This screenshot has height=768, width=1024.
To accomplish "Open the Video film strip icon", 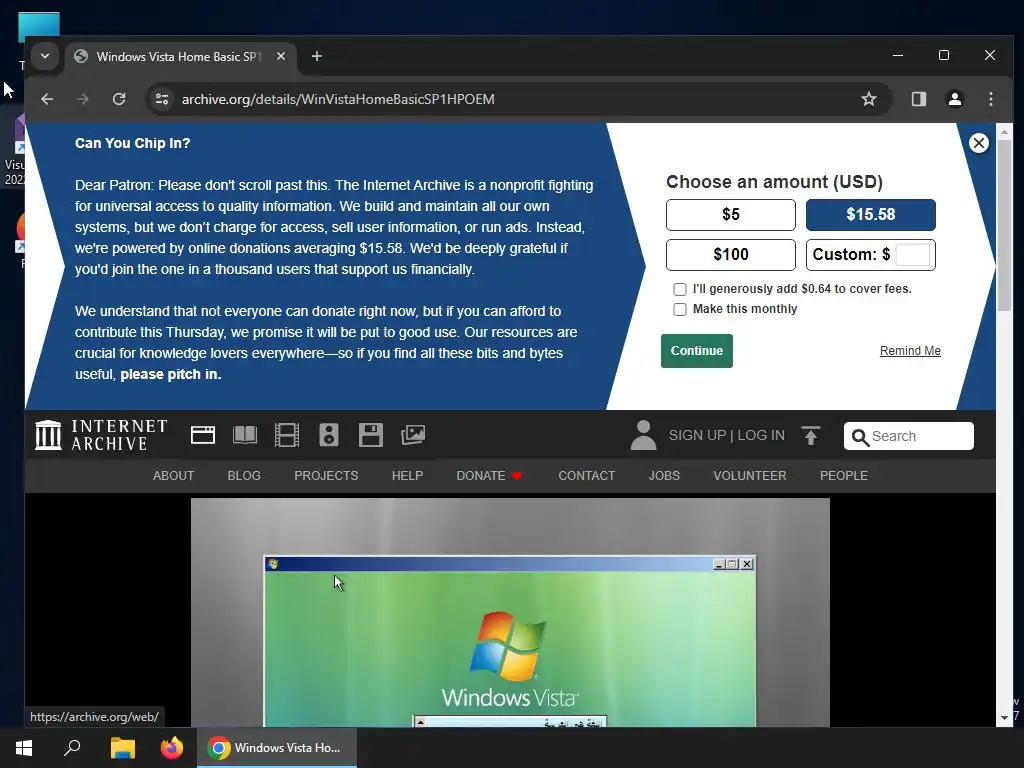I will point(287,435).
